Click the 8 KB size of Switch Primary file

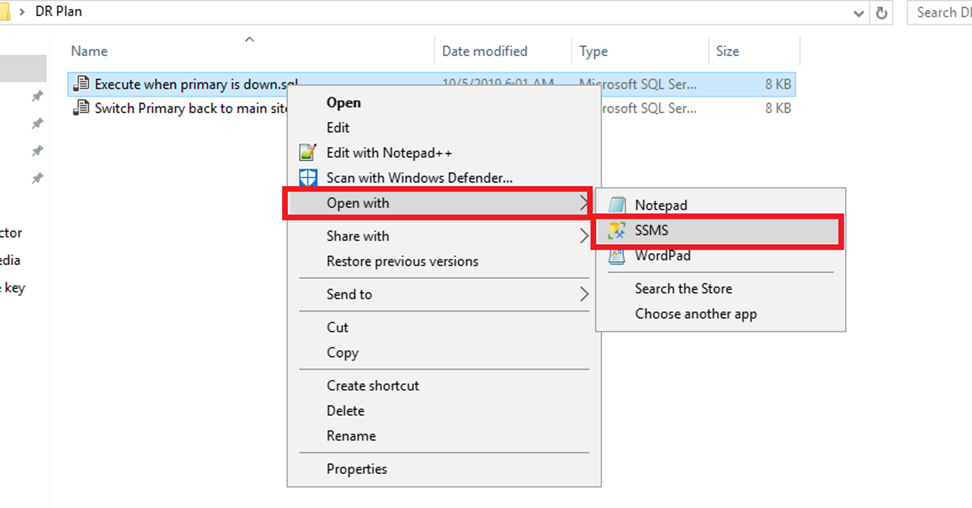777,109
